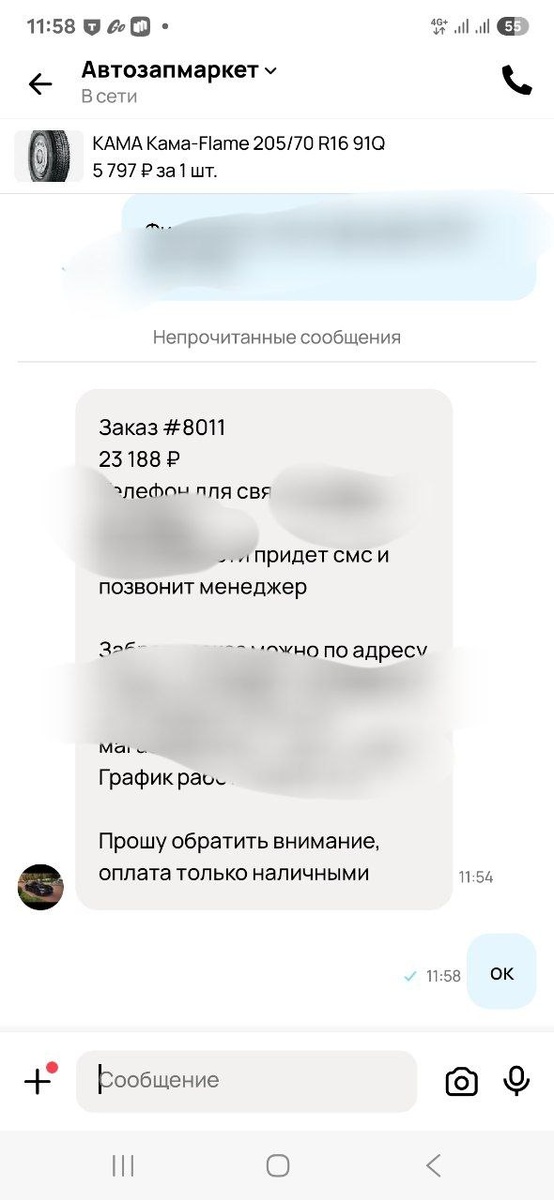Screen dimensions: 554x1200
Task: Tap the В сети status under the chat name
Action: (109, 96)
